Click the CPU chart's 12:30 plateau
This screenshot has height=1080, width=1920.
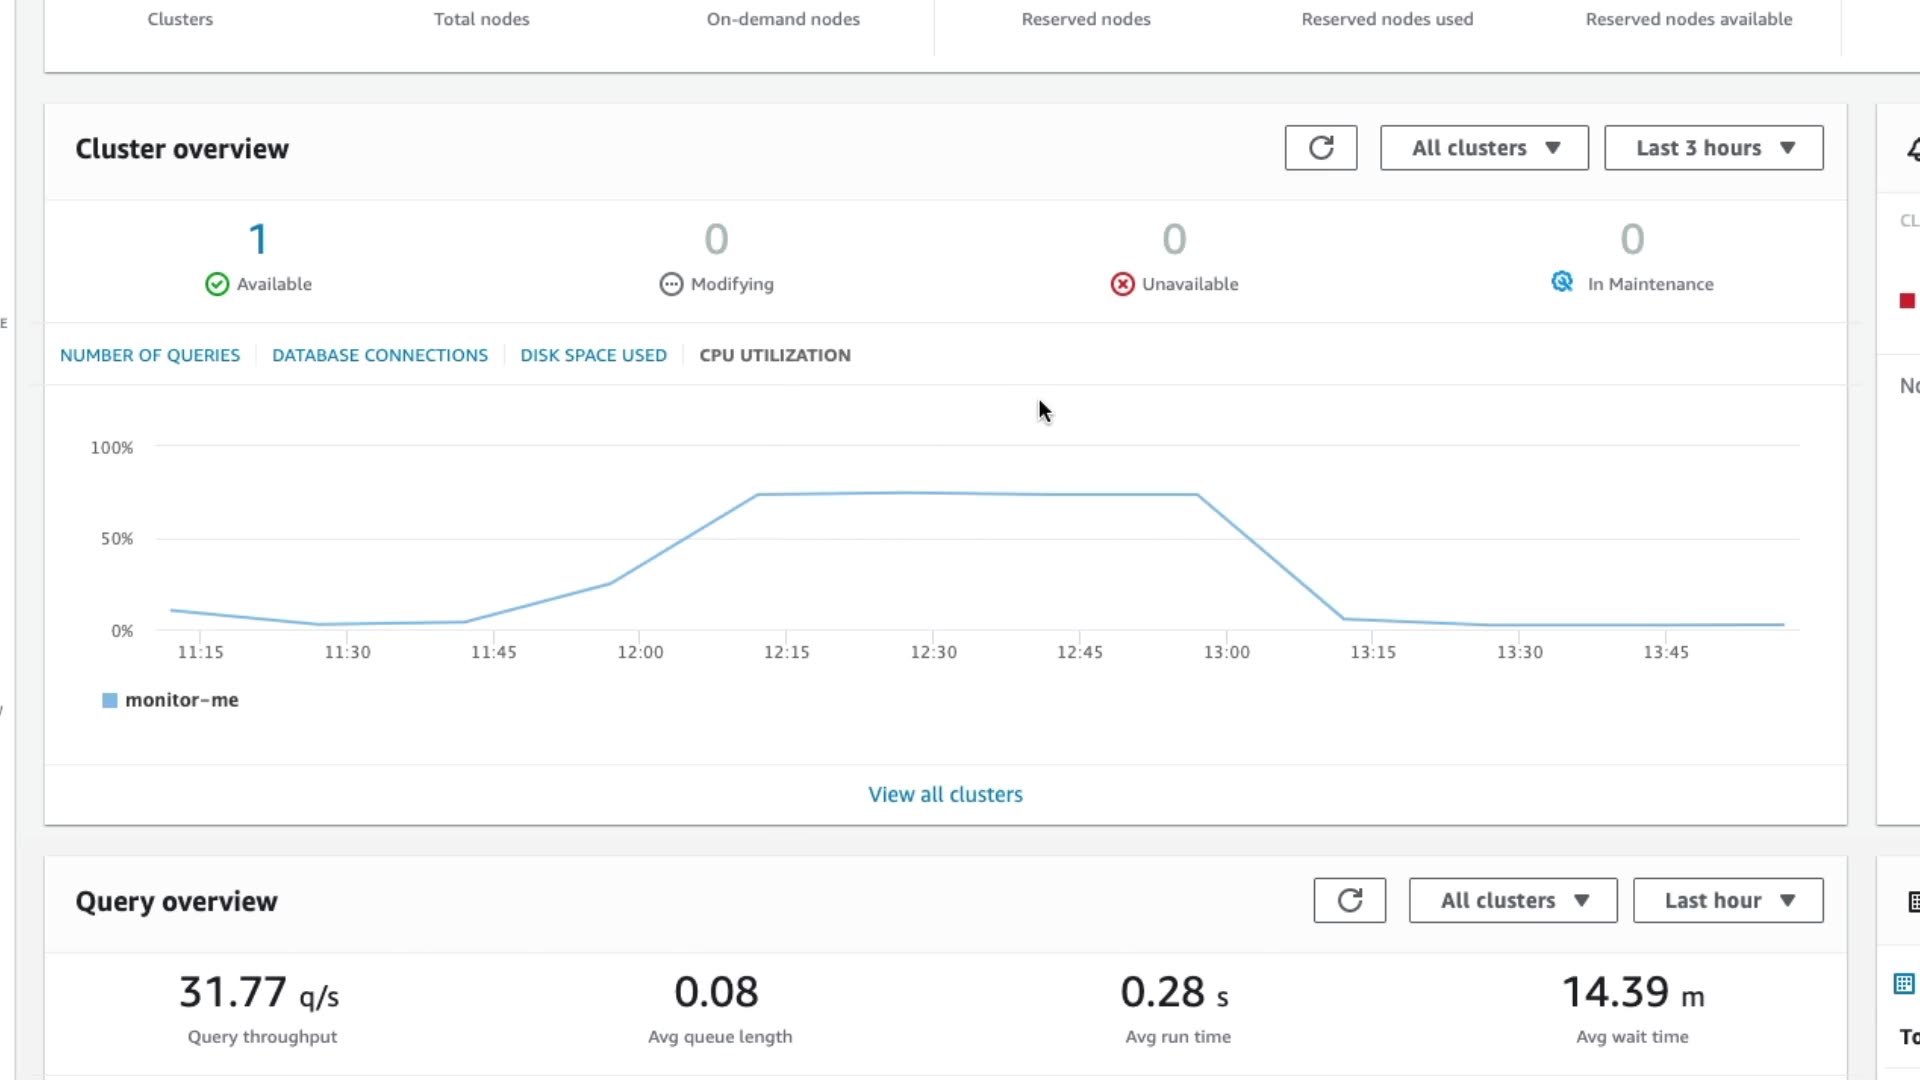point(933,493)
